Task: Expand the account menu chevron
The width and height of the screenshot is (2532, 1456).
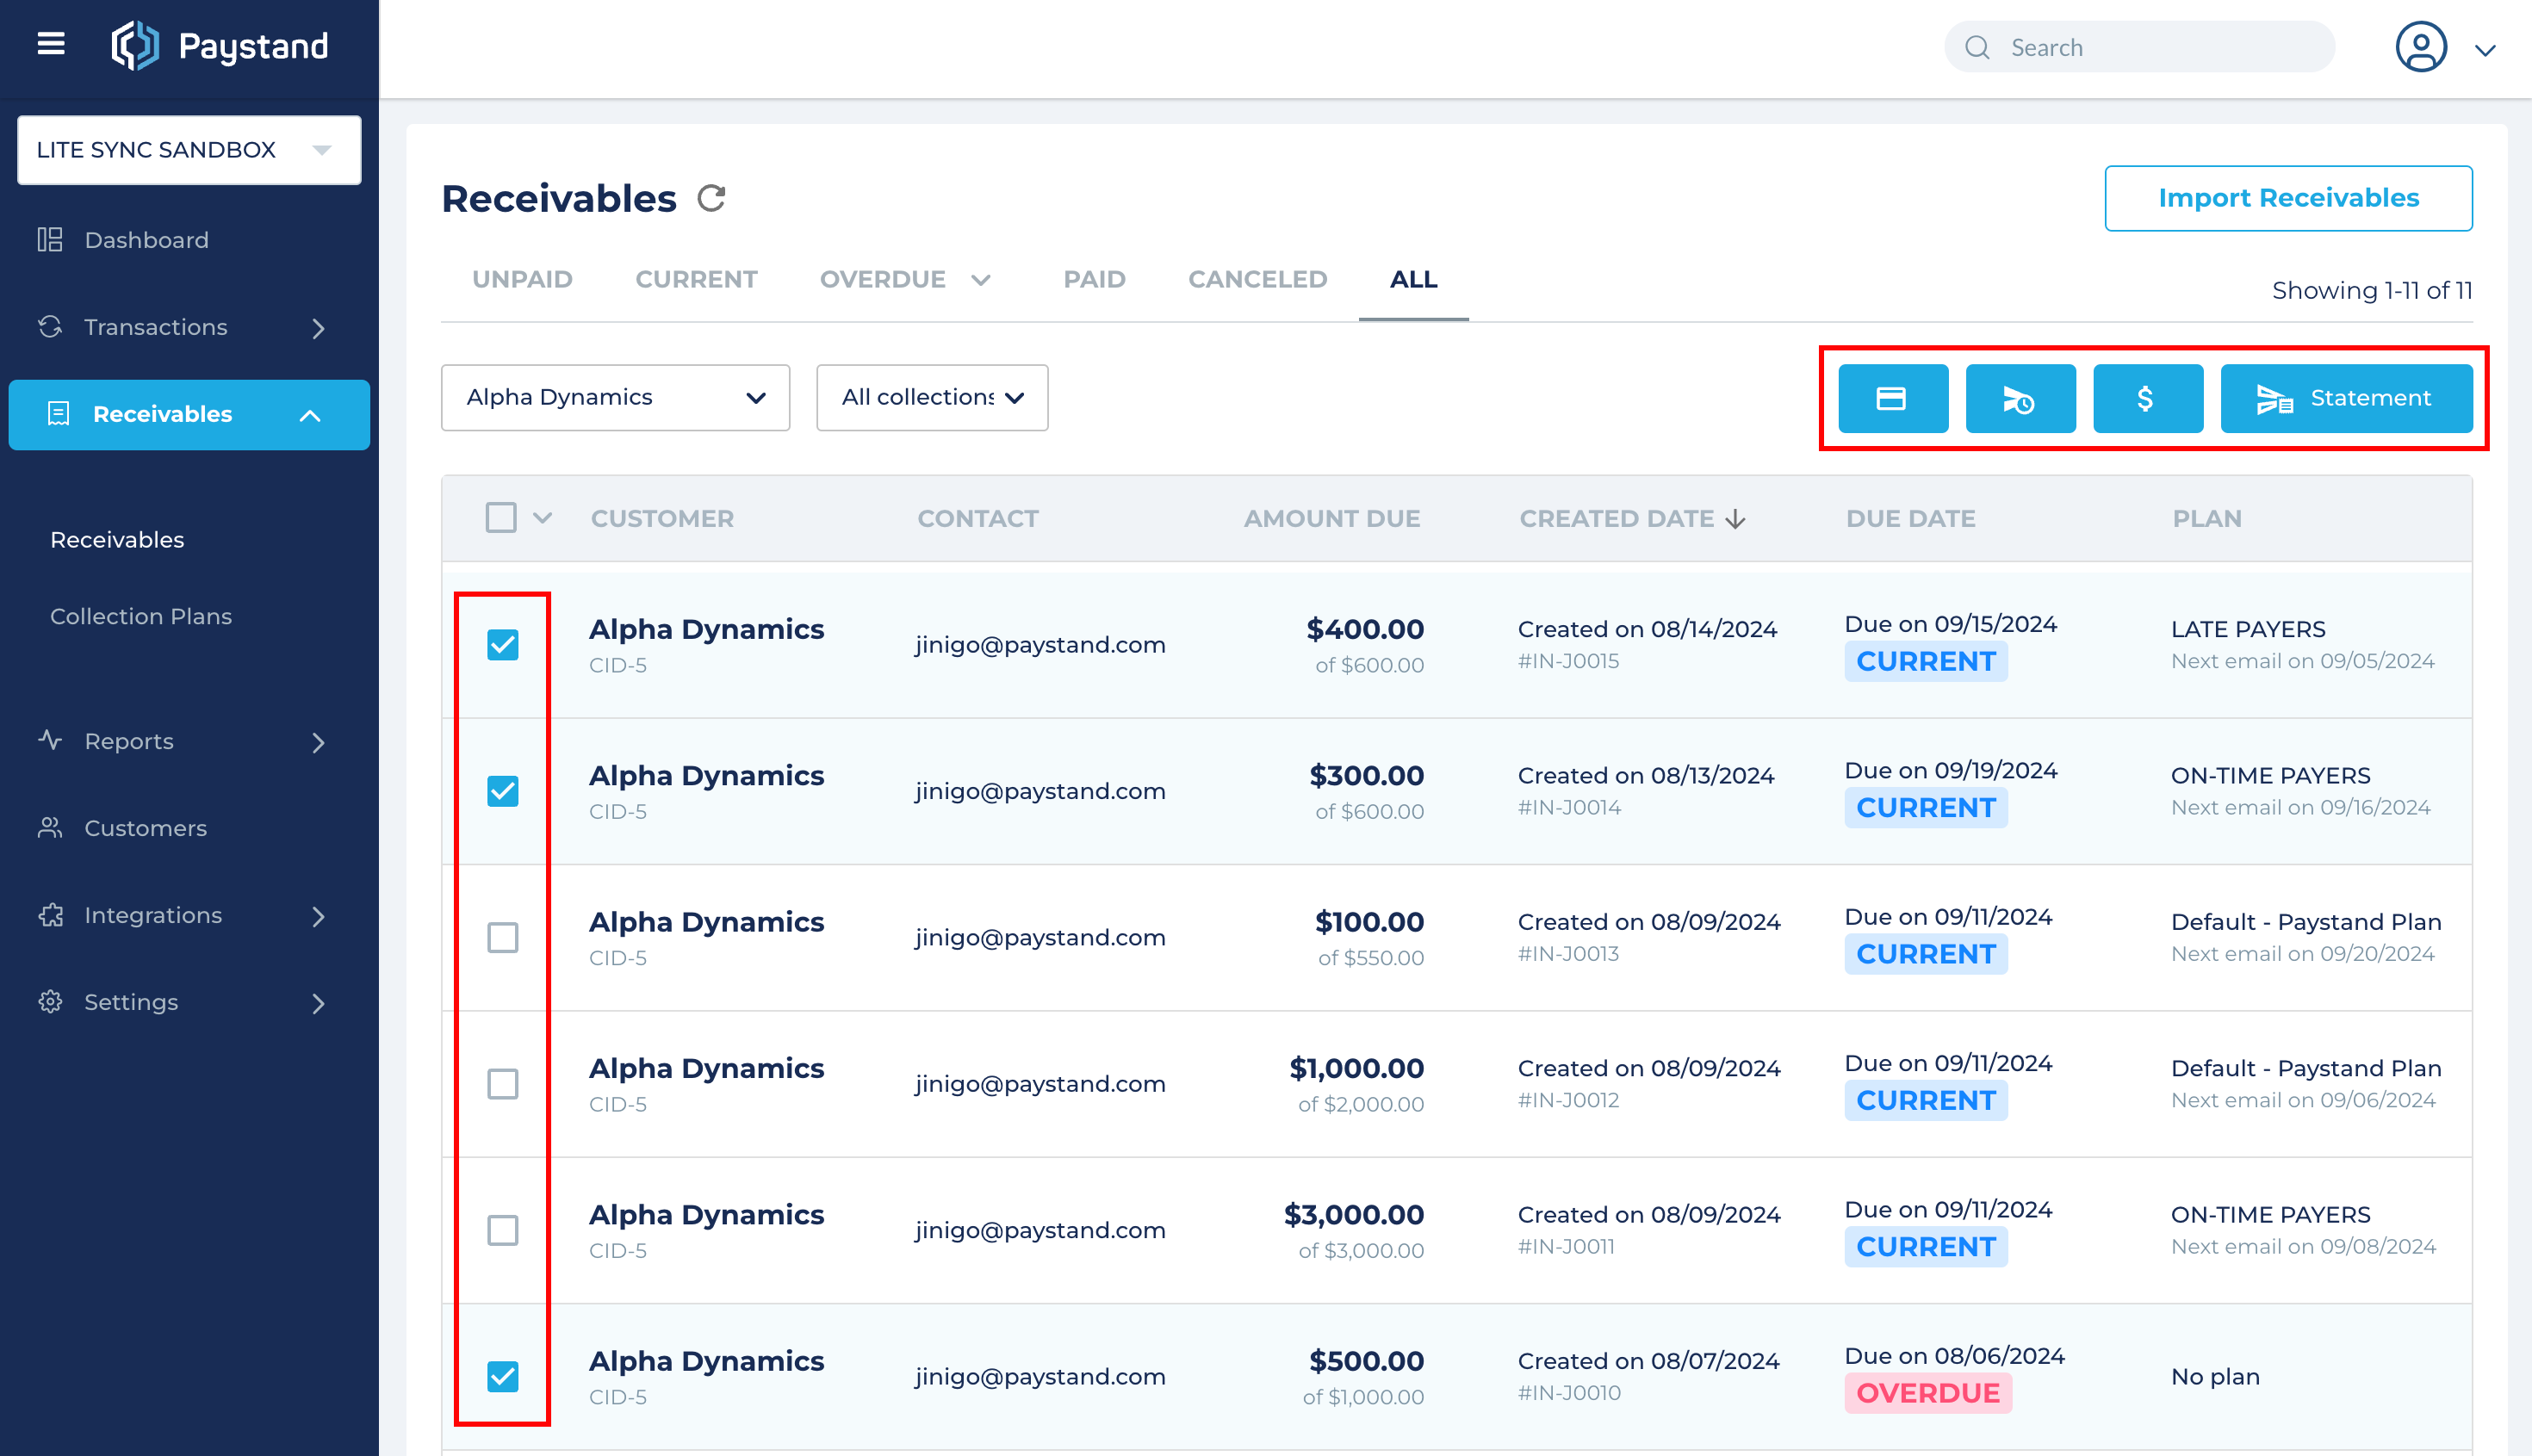Action: coord(2485,50)
